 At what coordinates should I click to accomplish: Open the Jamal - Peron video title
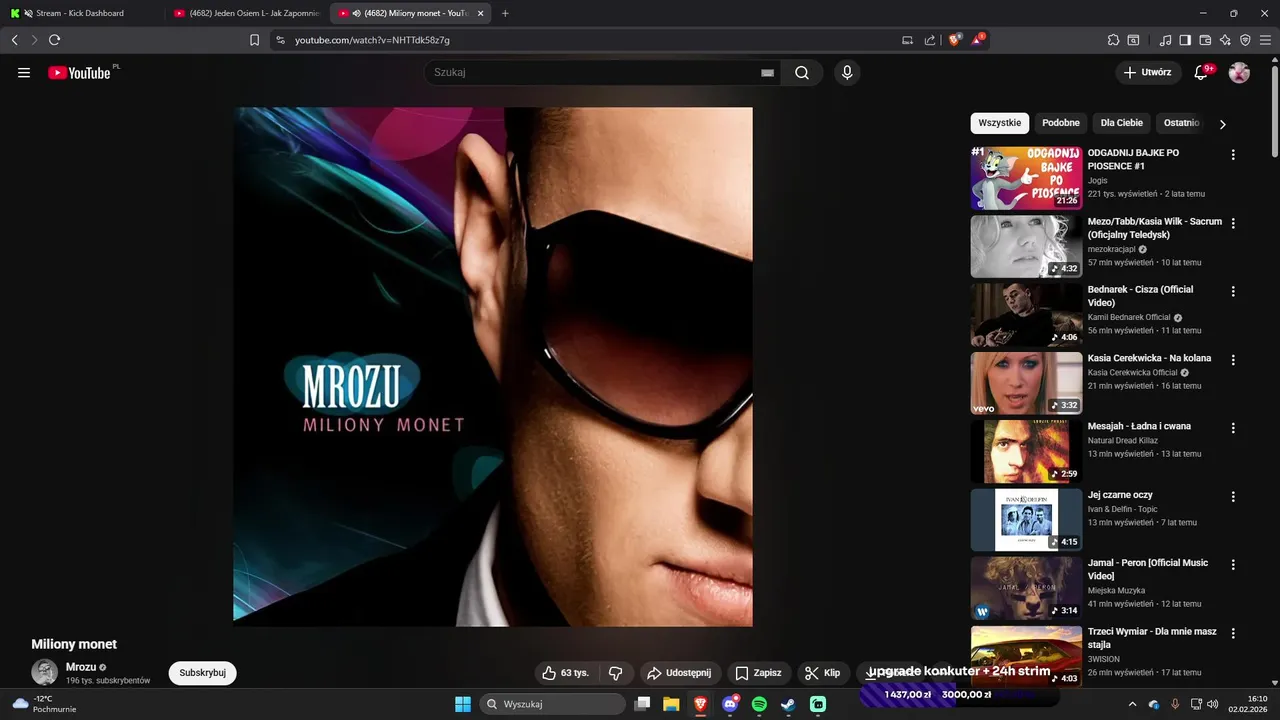(1148, 569)
